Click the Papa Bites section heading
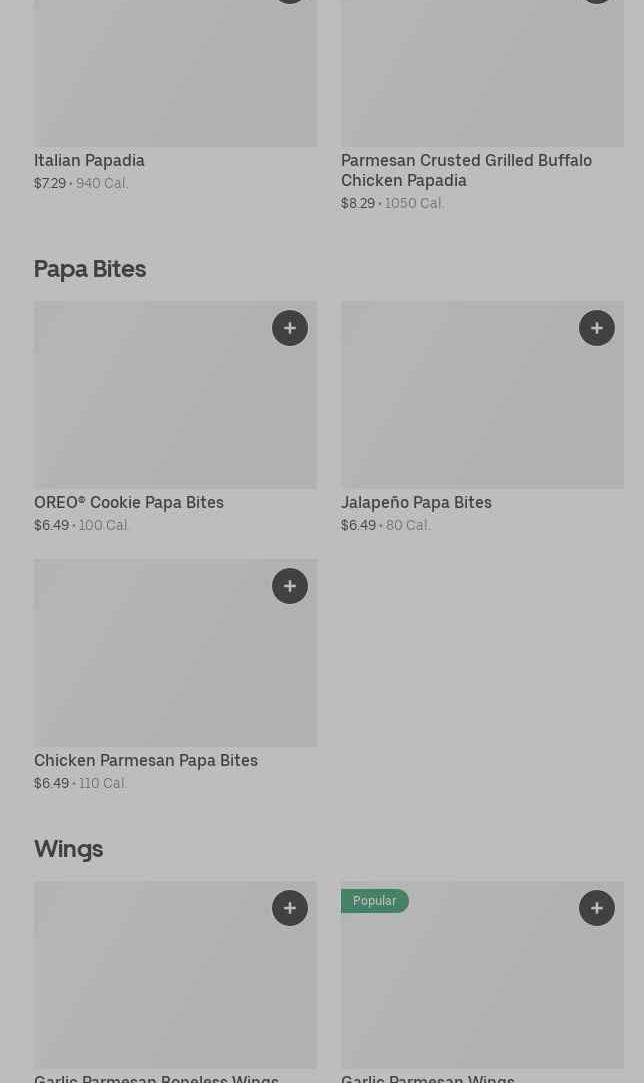The height and width of the screenshot is (1083, 644). pos(90,269)
